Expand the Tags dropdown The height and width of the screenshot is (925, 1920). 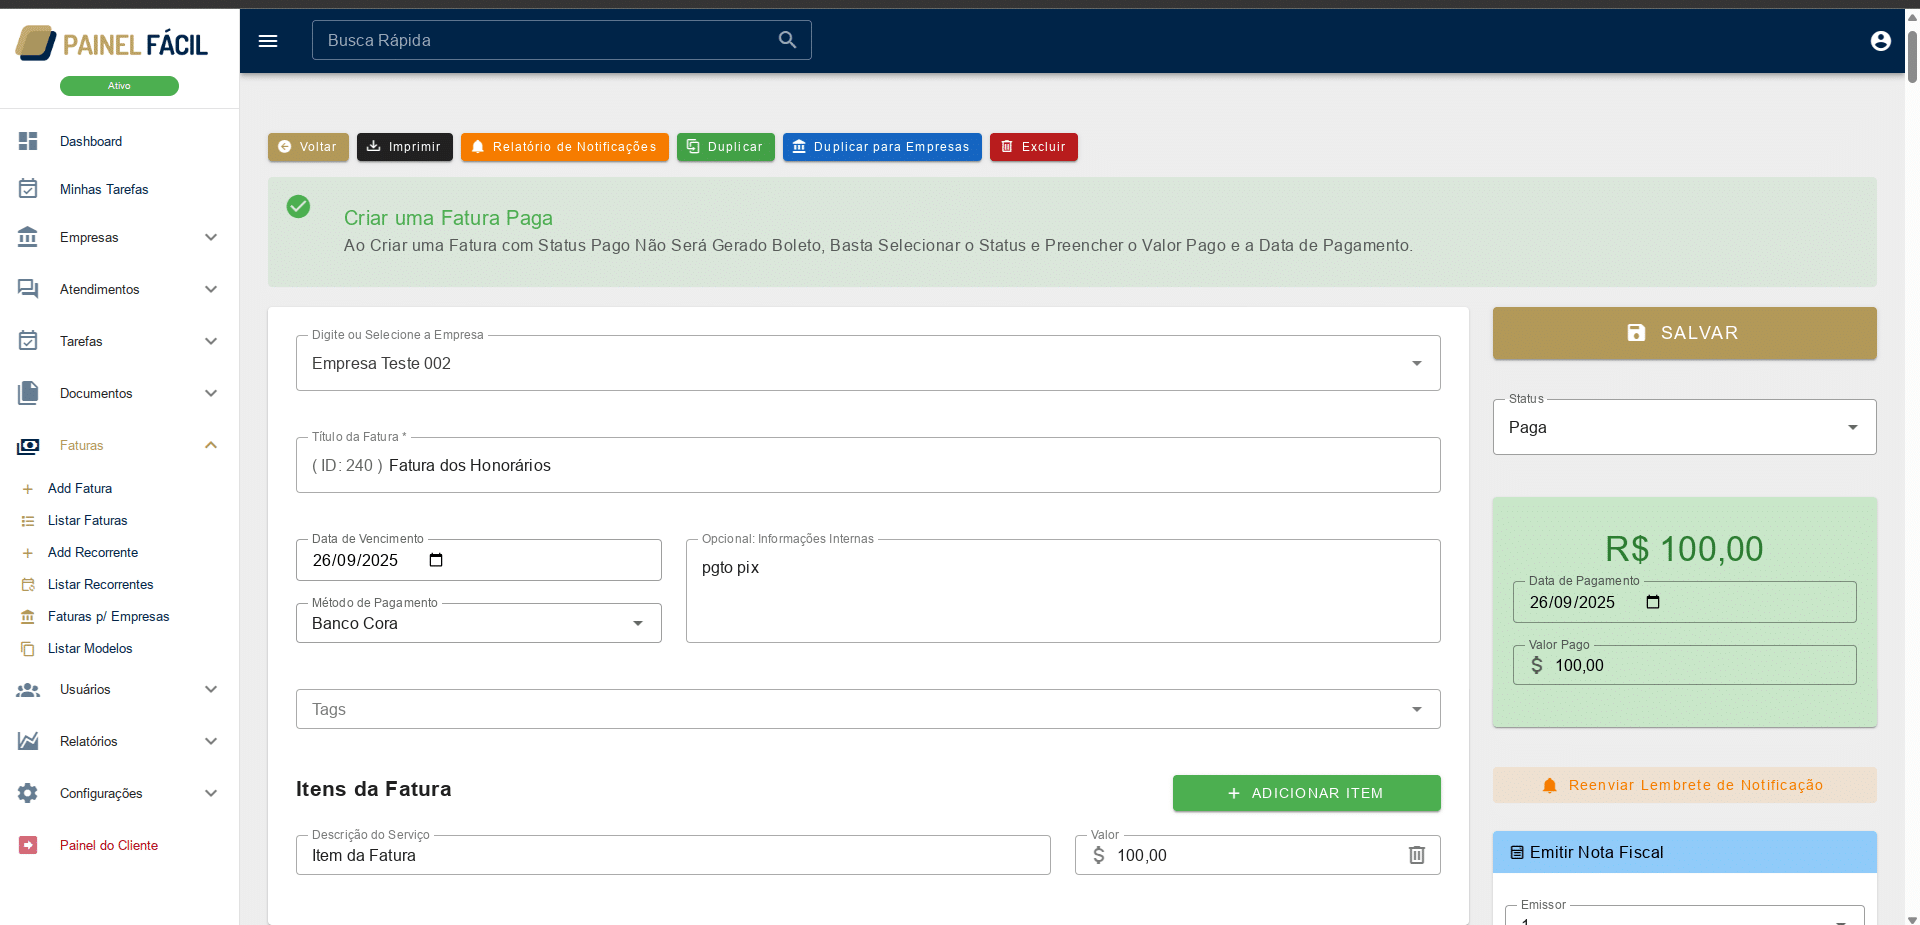coord(1416,709)
